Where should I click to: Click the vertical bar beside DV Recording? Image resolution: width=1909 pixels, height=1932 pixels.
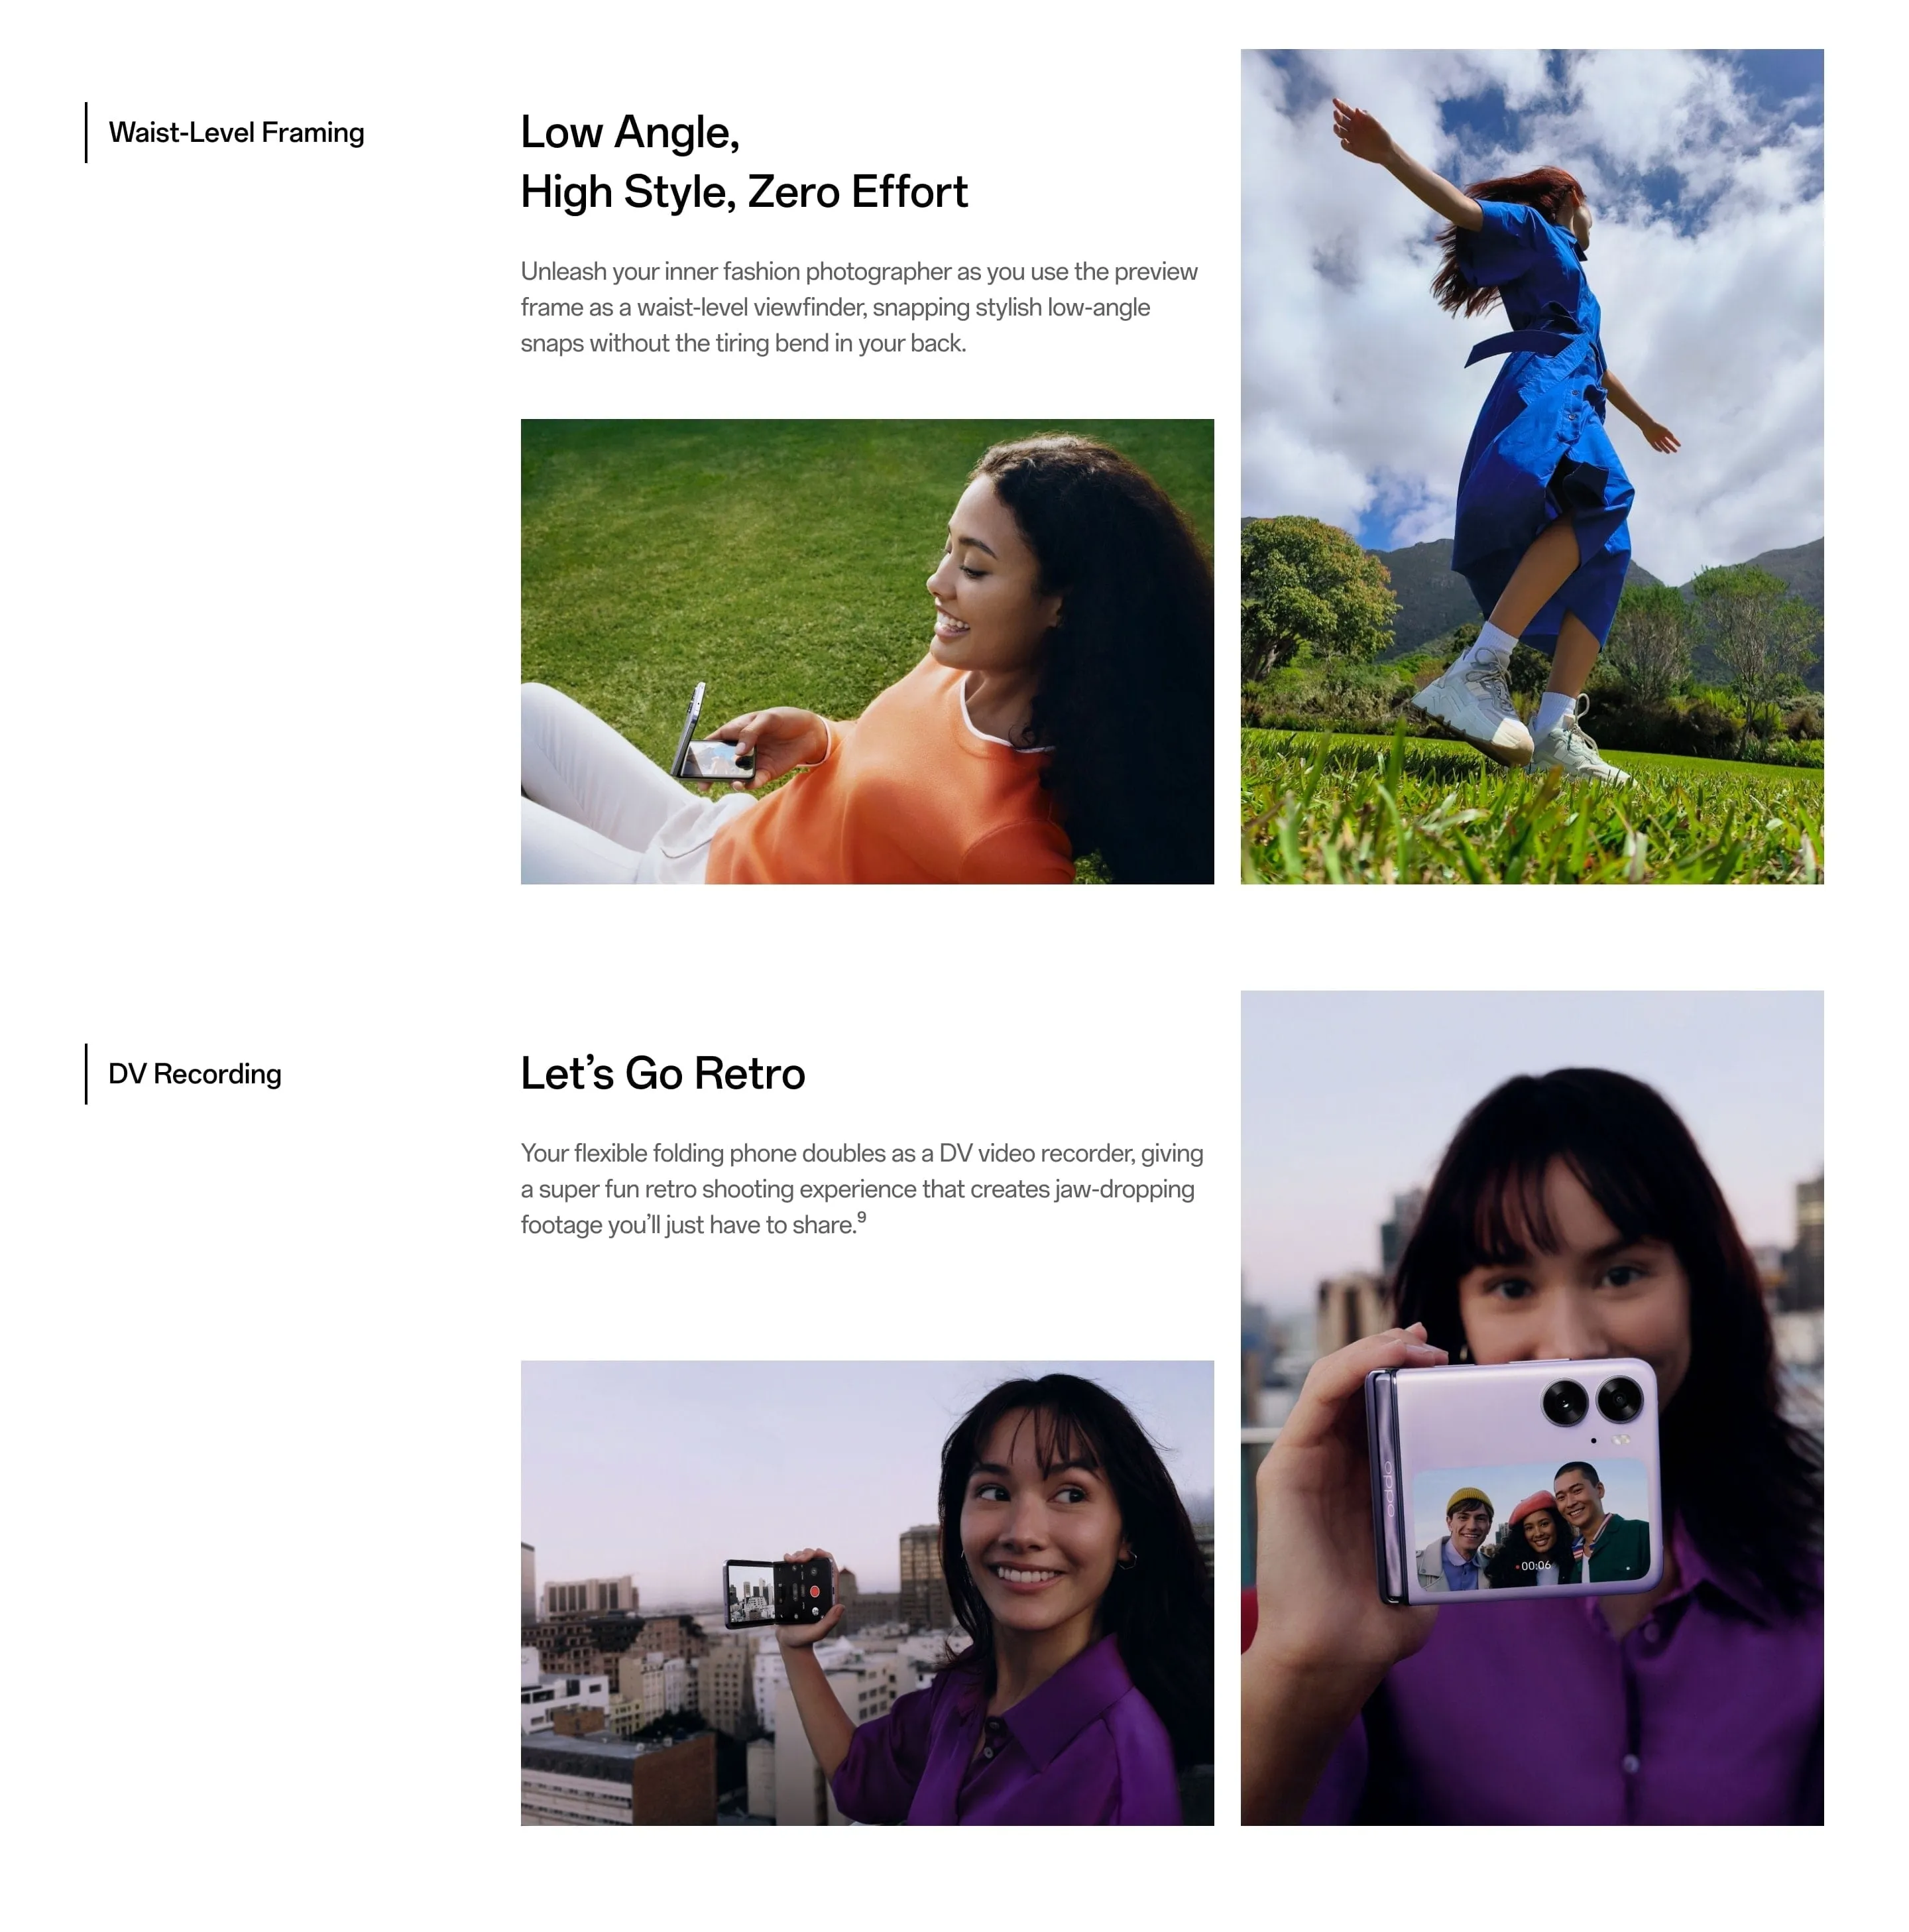(86, 1074)
